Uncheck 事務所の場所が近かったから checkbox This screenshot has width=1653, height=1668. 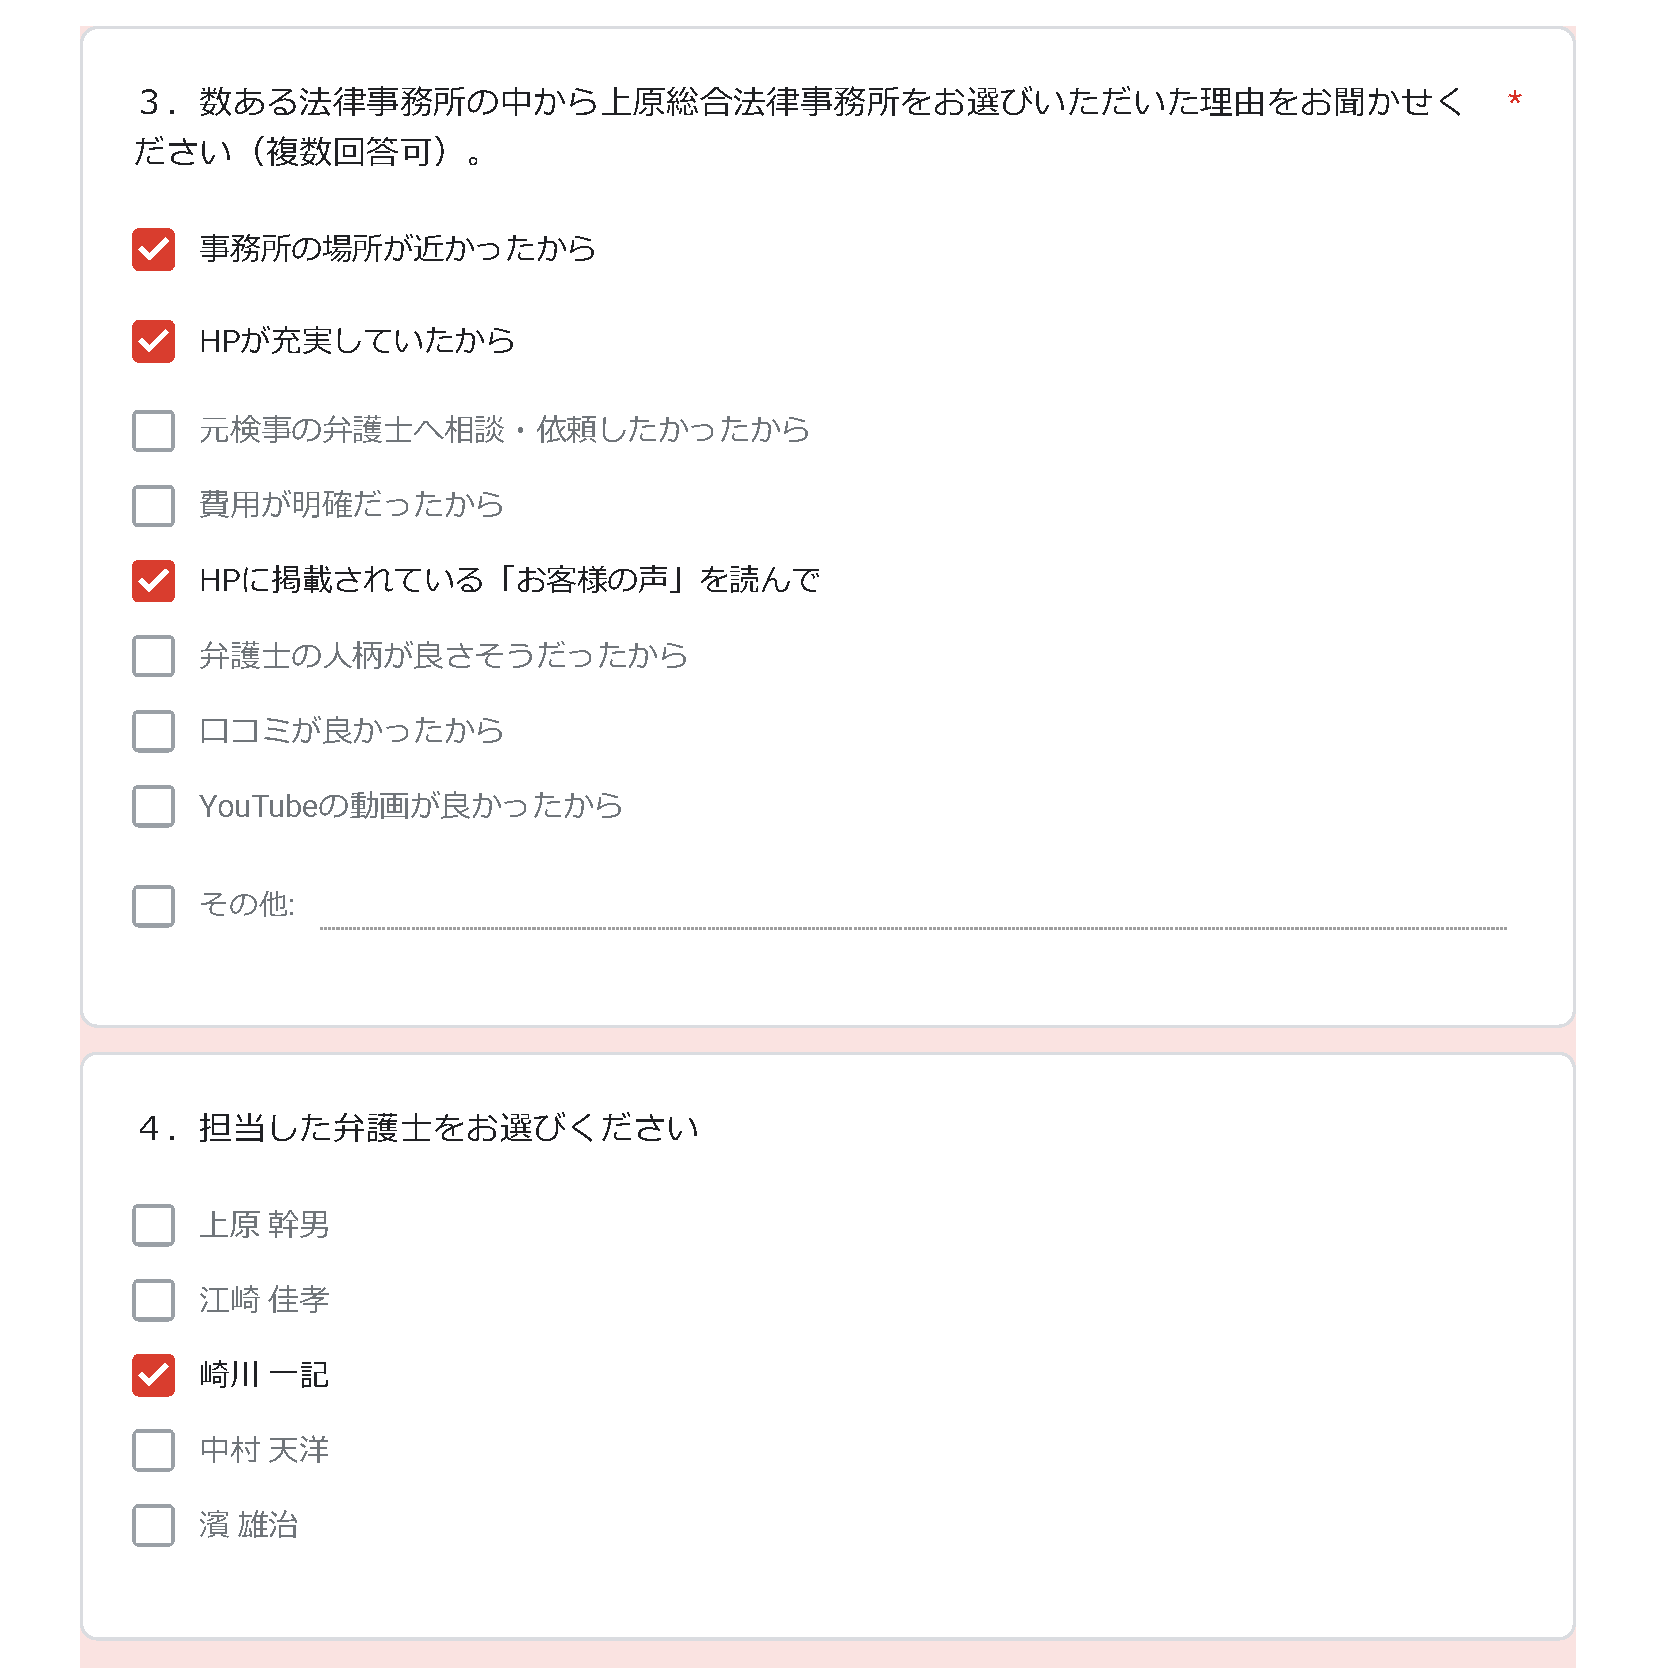click(153, 250)
